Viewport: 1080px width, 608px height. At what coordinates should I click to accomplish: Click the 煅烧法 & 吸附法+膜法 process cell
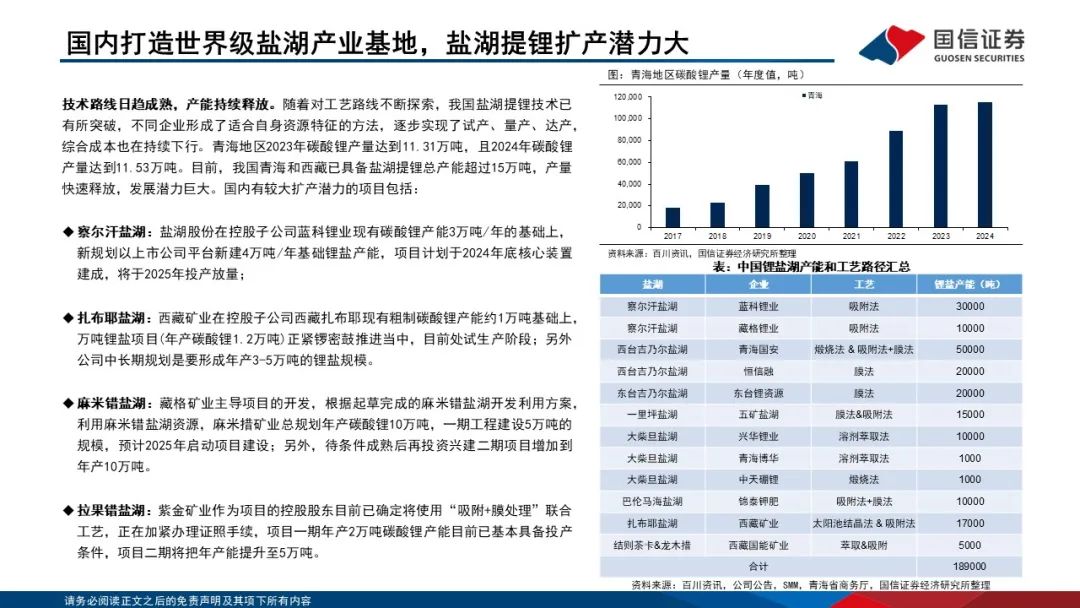[864, 350]
